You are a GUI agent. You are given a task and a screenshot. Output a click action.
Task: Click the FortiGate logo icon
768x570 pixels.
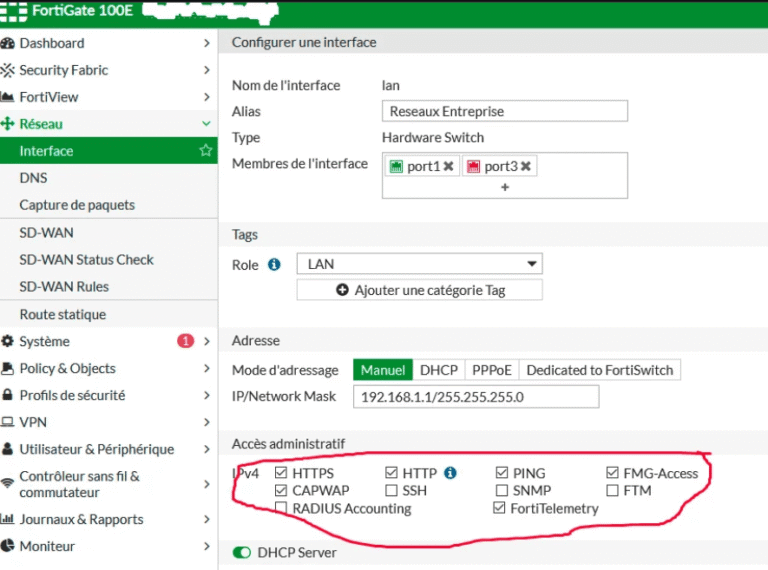tap(14, 11)
